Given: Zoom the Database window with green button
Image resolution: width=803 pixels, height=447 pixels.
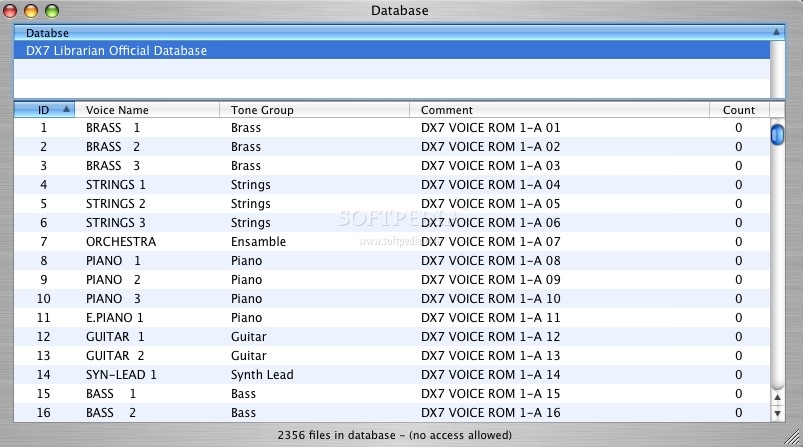Looking at the screenshot, I should [x=52, y=11].
